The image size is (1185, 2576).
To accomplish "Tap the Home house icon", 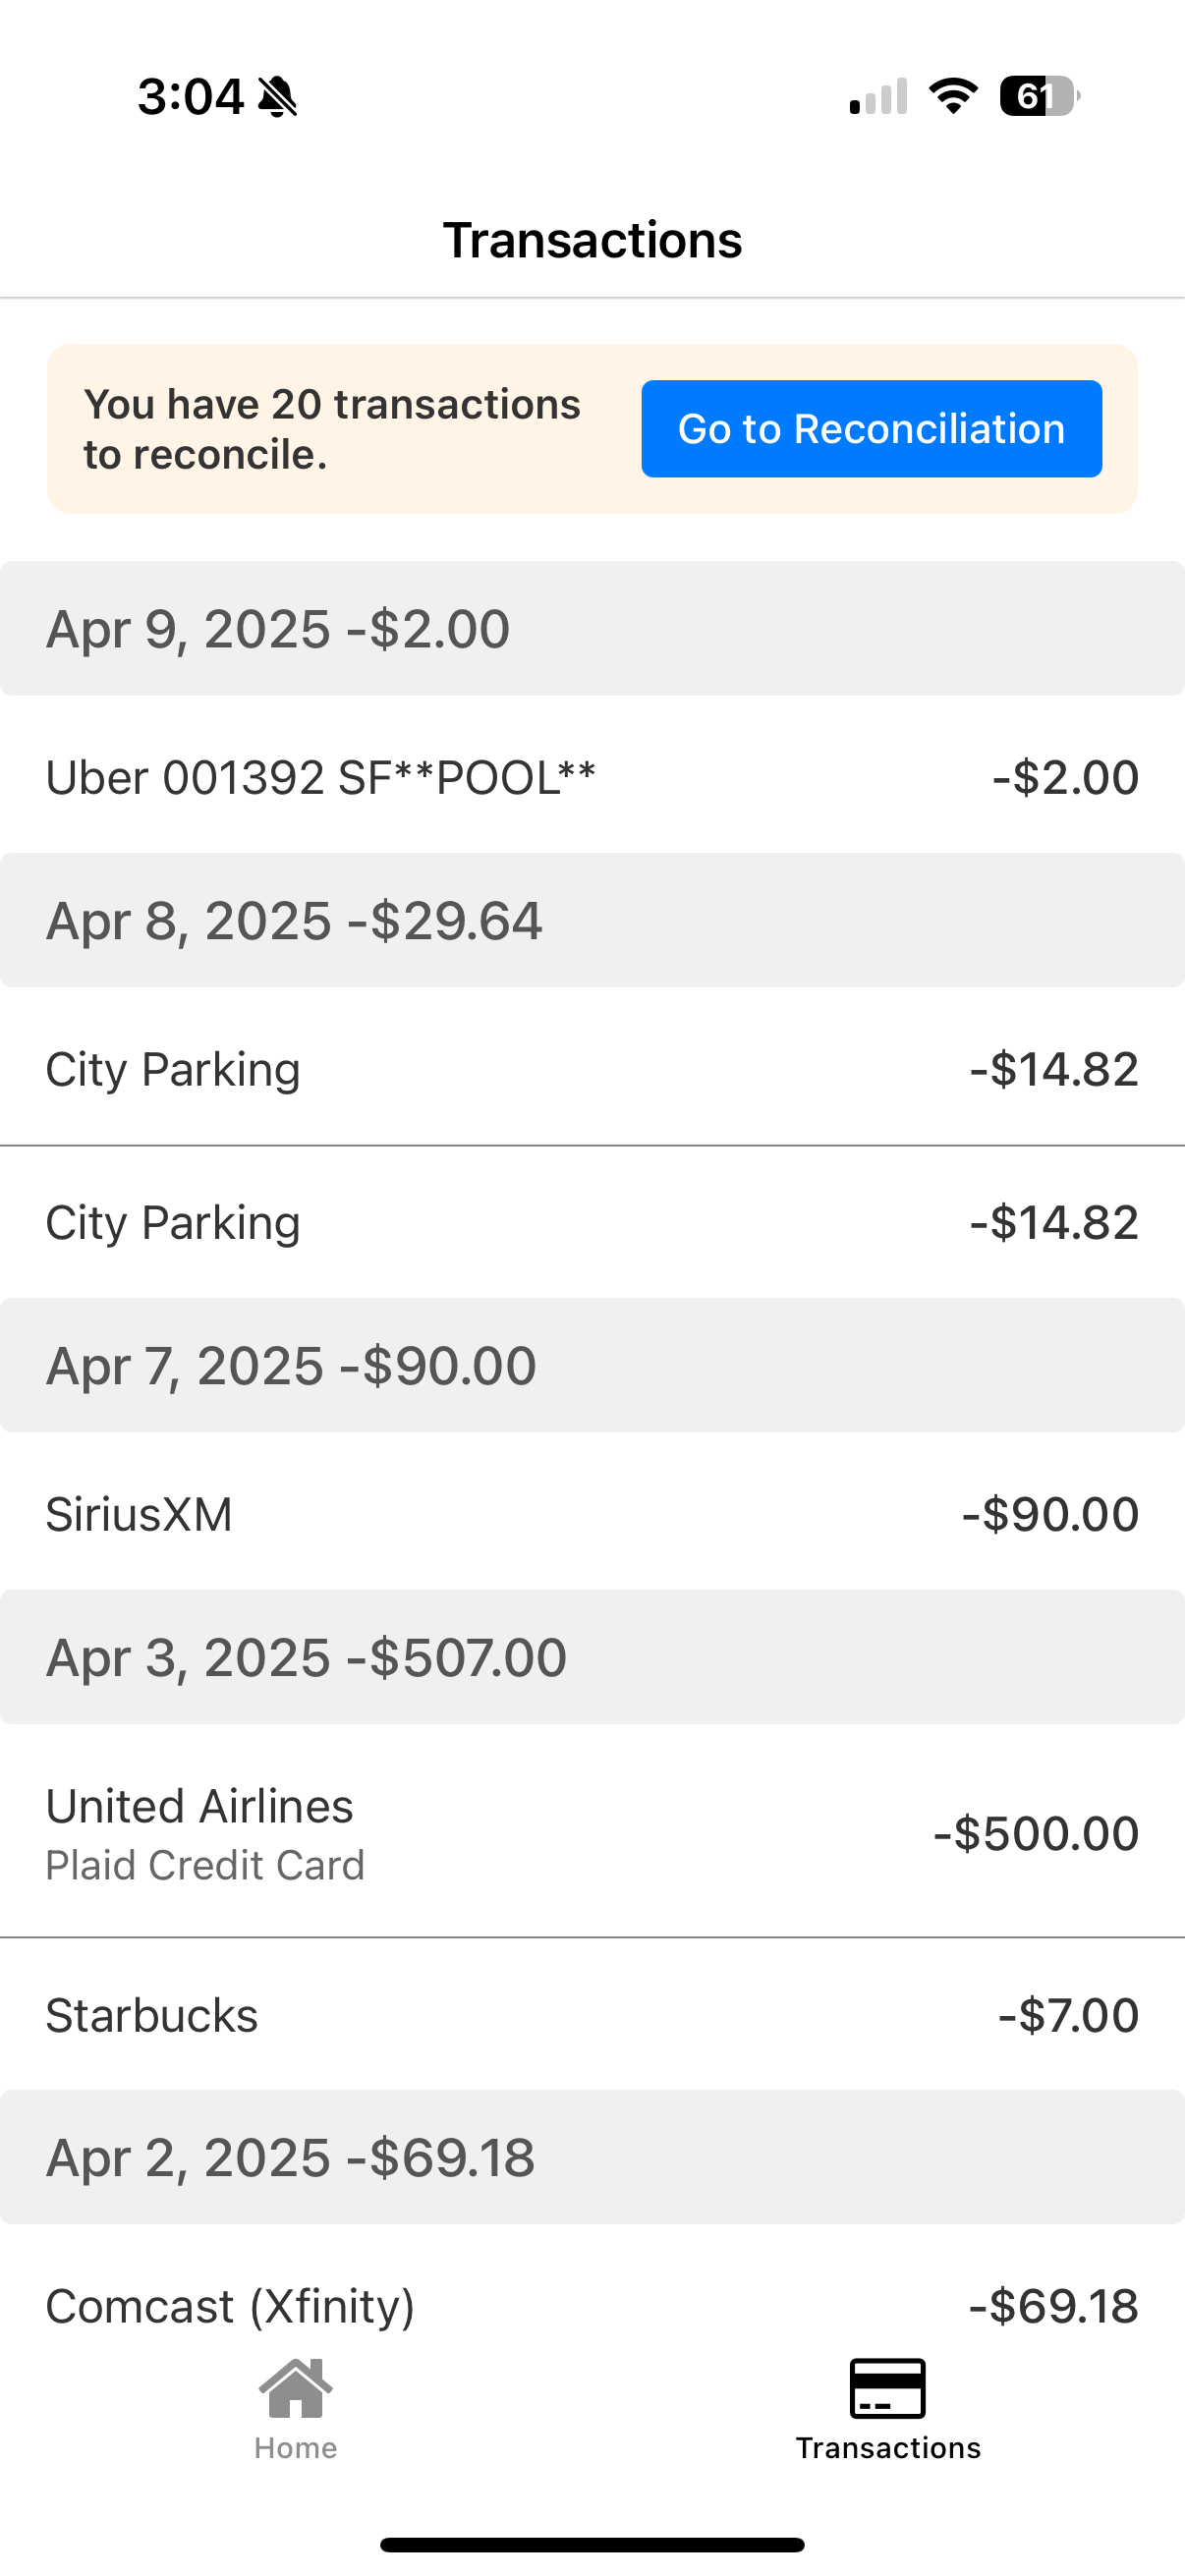I will (x=295, y=2388).
